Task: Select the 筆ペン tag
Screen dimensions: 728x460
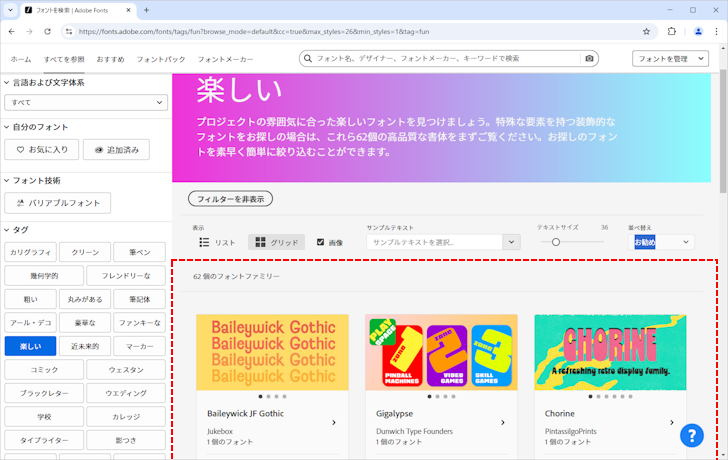Action: pyautogui.click(x=139, y=252)
